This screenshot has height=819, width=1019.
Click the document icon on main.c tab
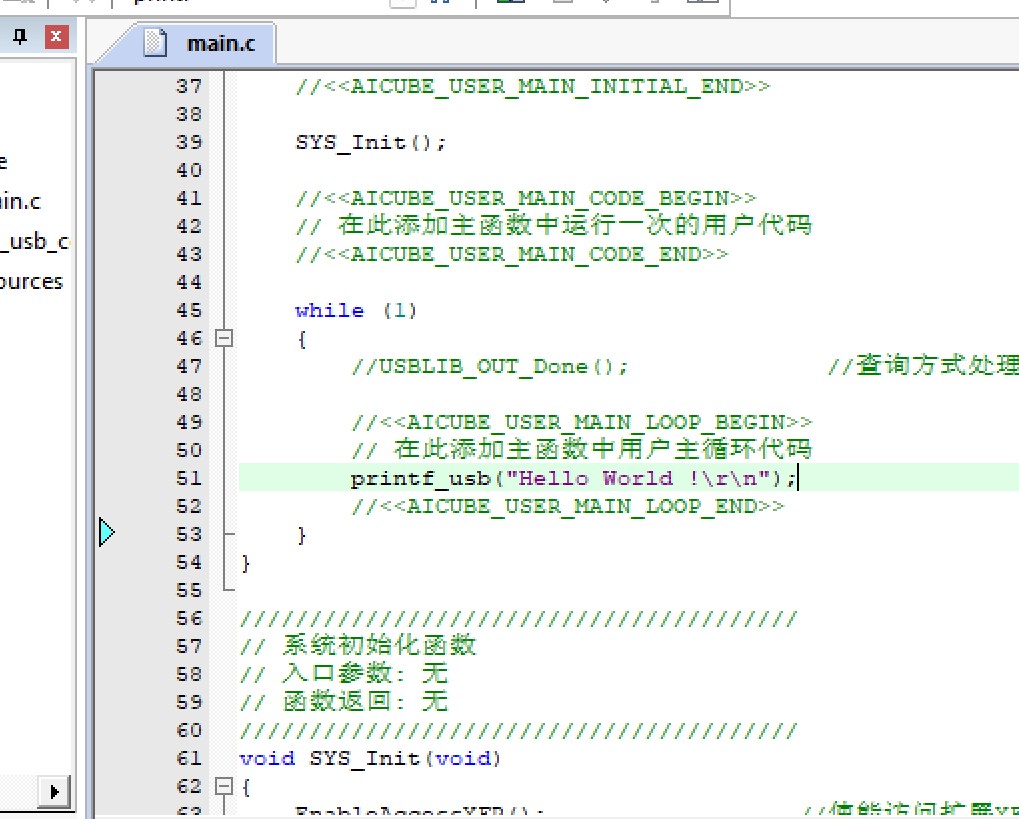[154, 42]
